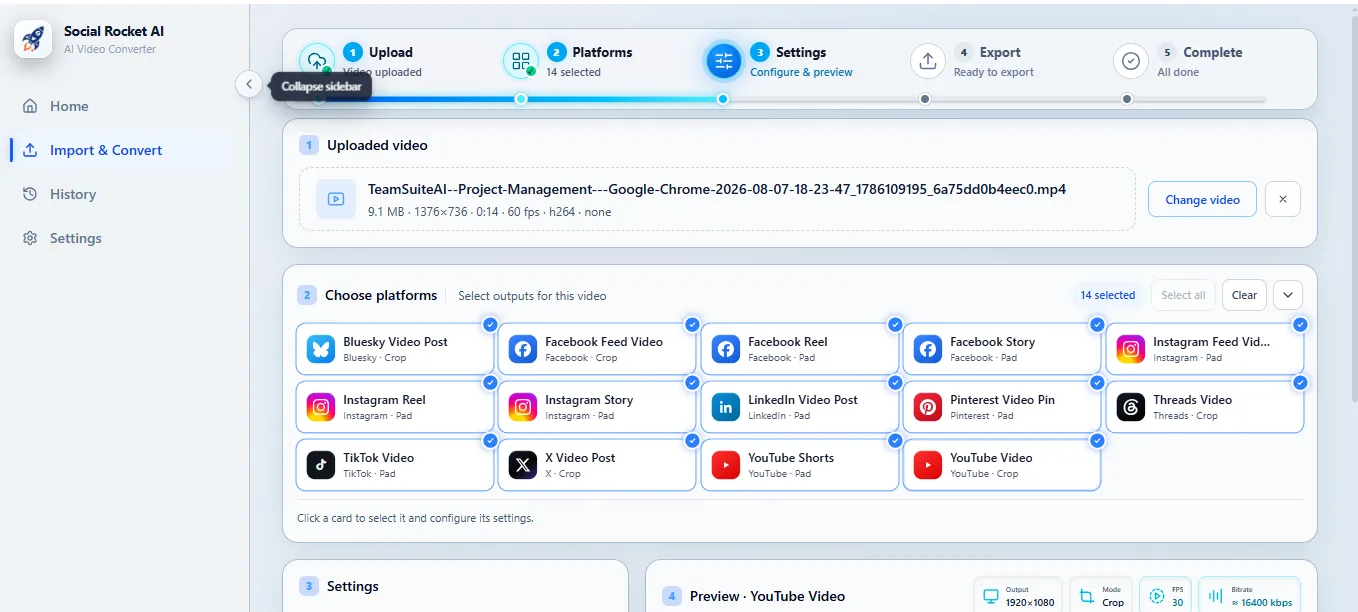Click the Clear platforms button
Screen dimensions: 1358x612
(1244, 295)
